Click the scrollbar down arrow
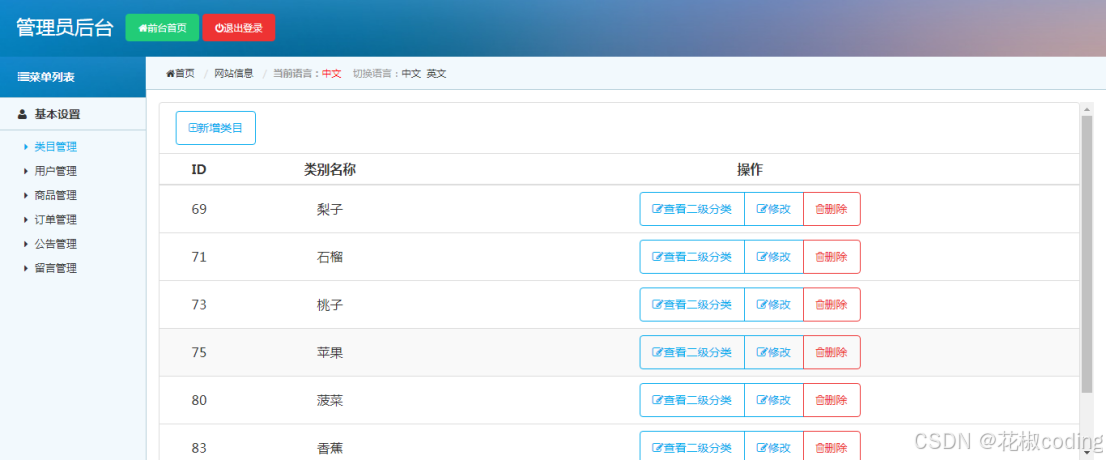This screenshot has width=1107, height=461. pyautogui.click(x=1087, y=453)
